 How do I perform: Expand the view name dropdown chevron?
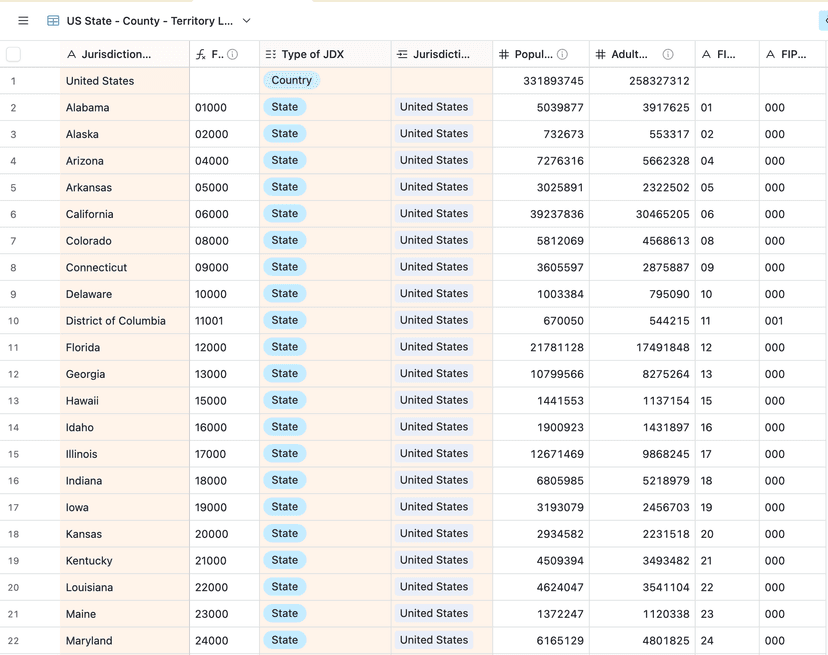[247, 20]
